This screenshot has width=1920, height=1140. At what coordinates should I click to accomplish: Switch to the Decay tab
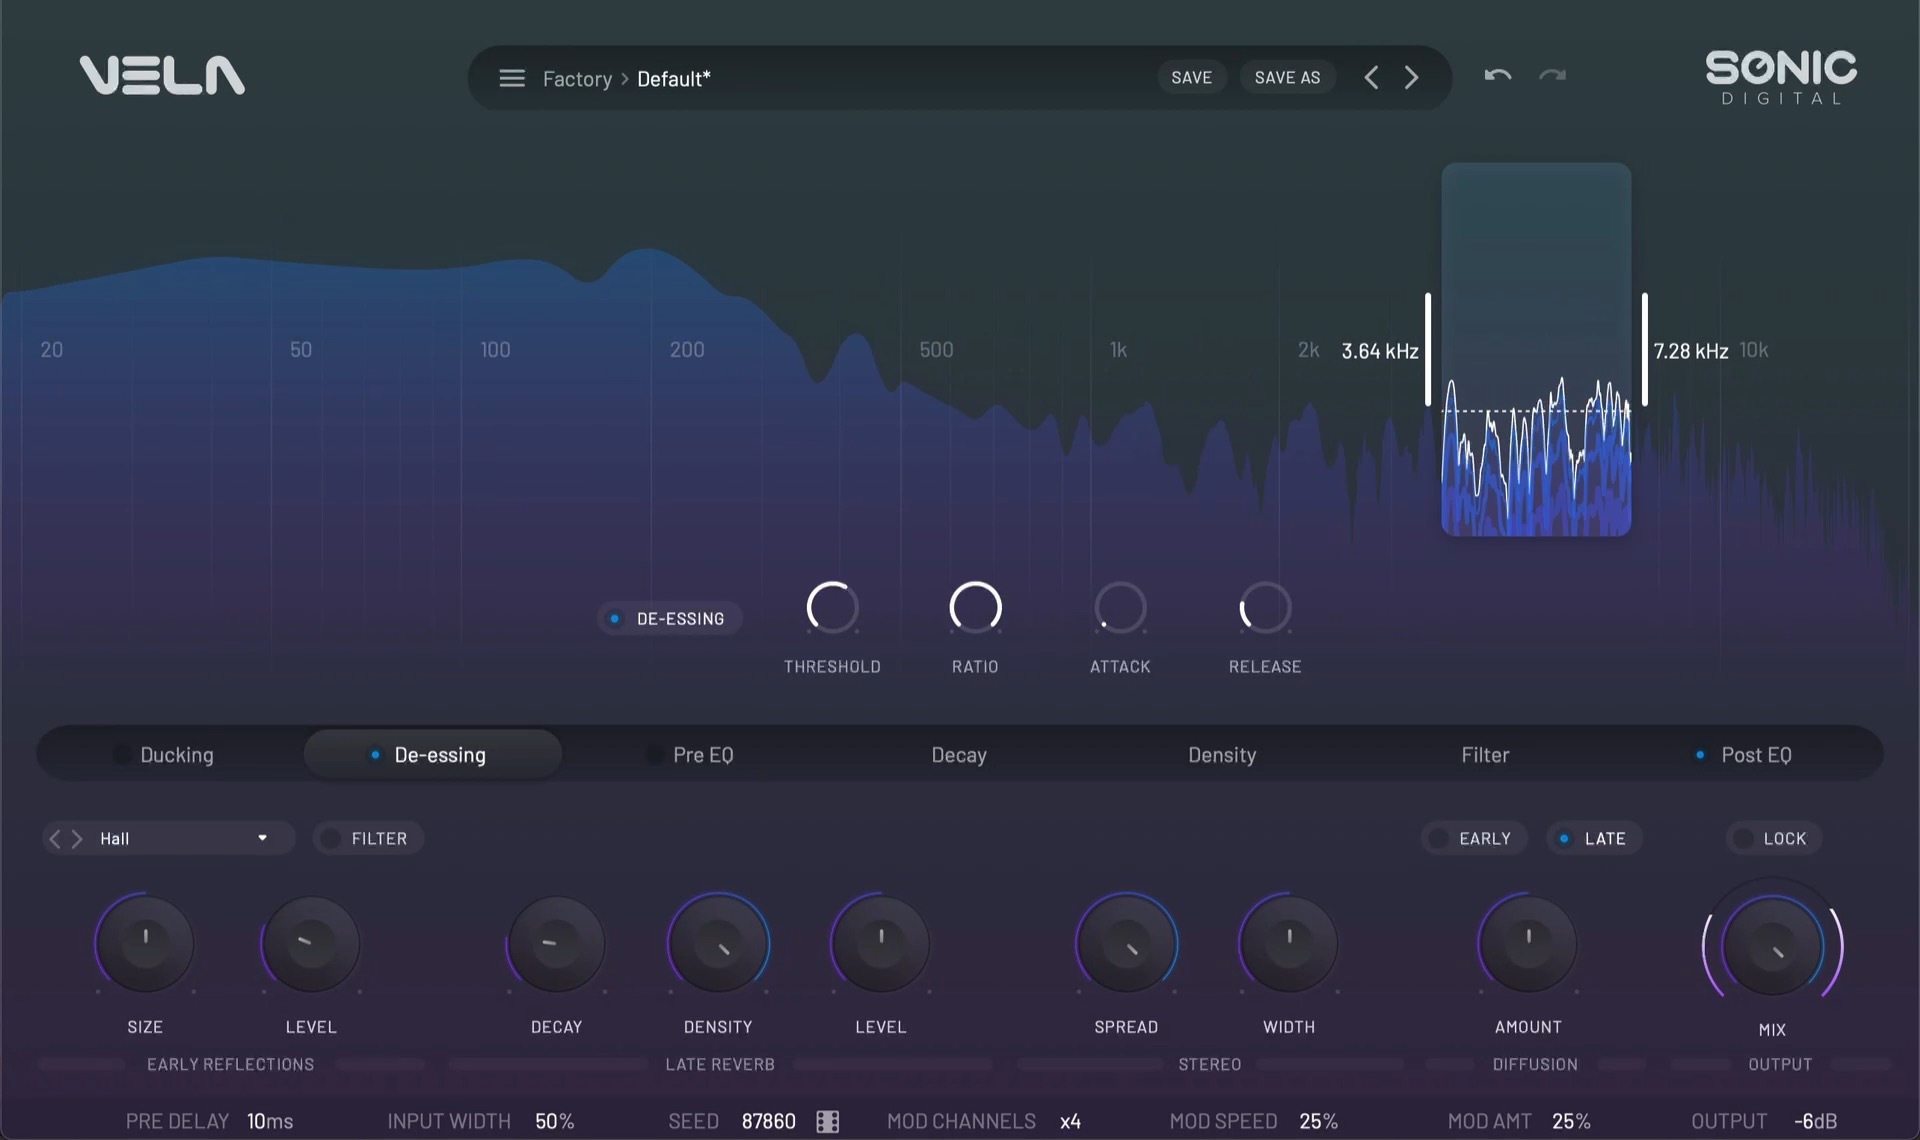959,755
